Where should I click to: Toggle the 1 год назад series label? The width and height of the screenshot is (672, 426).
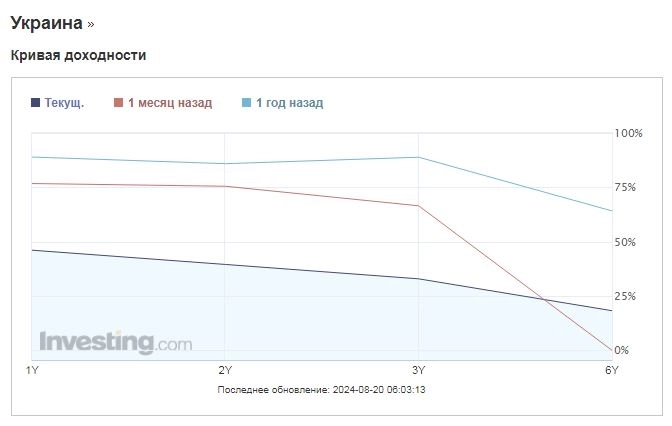(x=290, y=103)
